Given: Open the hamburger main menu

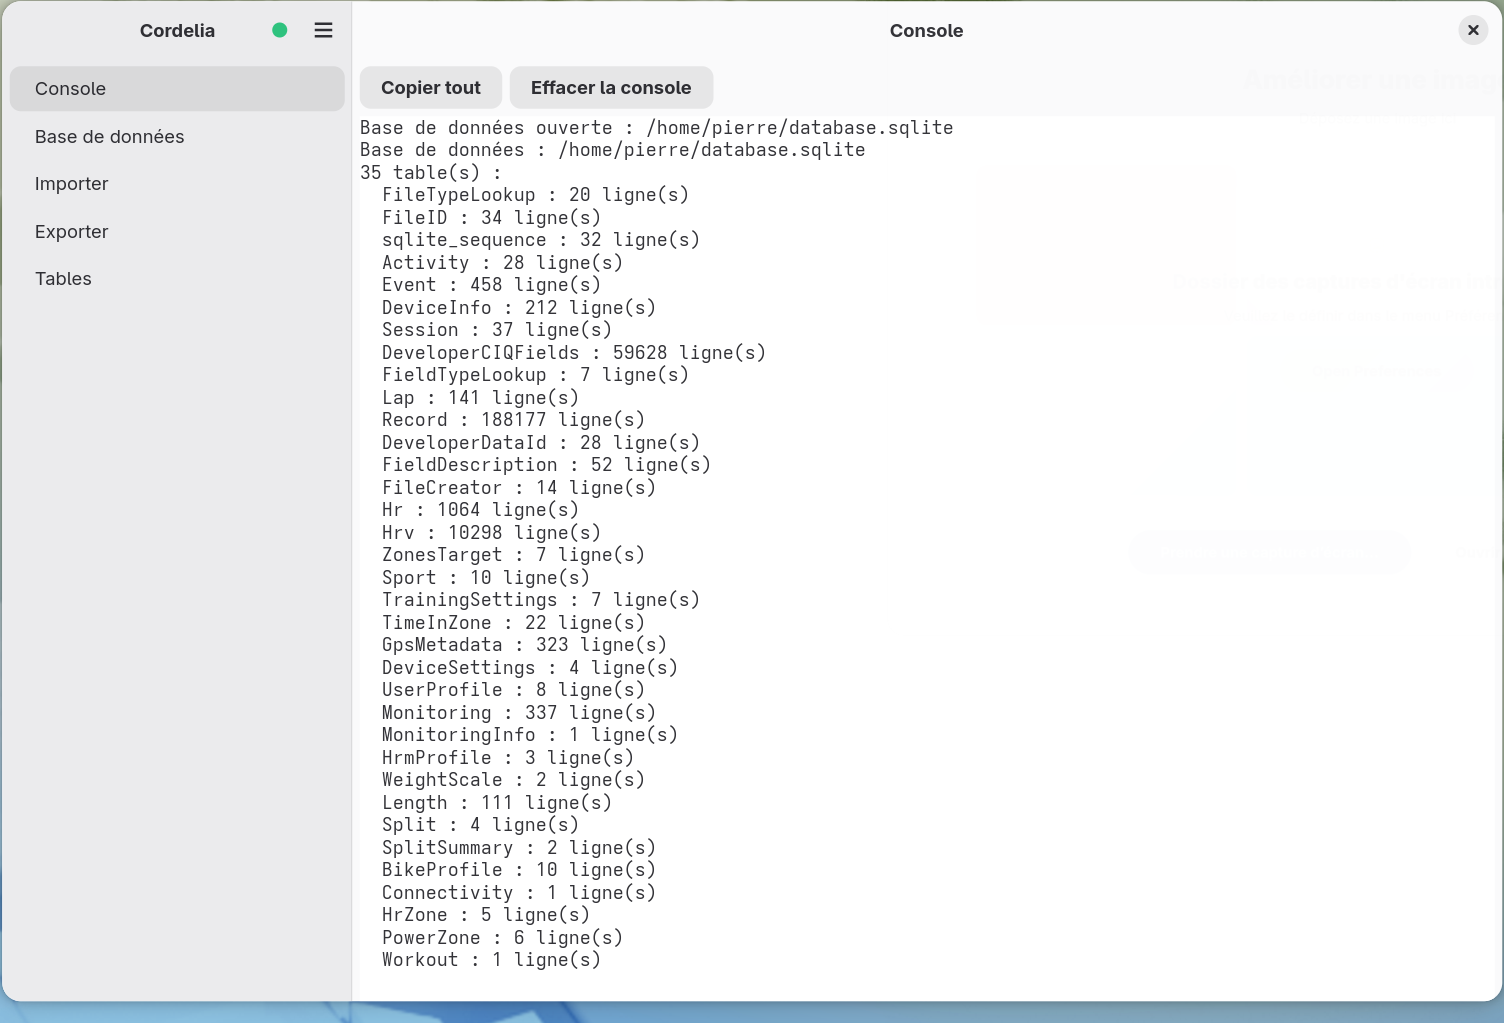Looking at the screenshot, I should pos(323,30).
